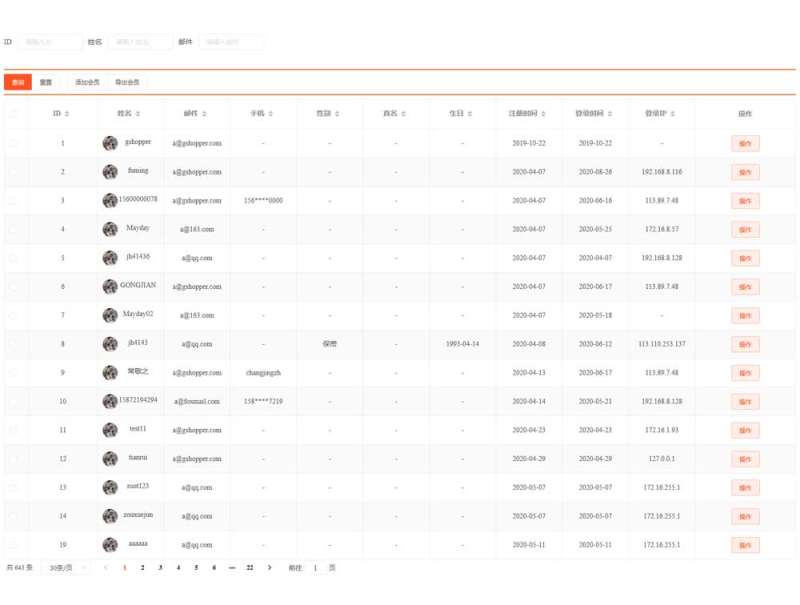Open 操作 dropdown for Mayday02 row

coord(745,316)
